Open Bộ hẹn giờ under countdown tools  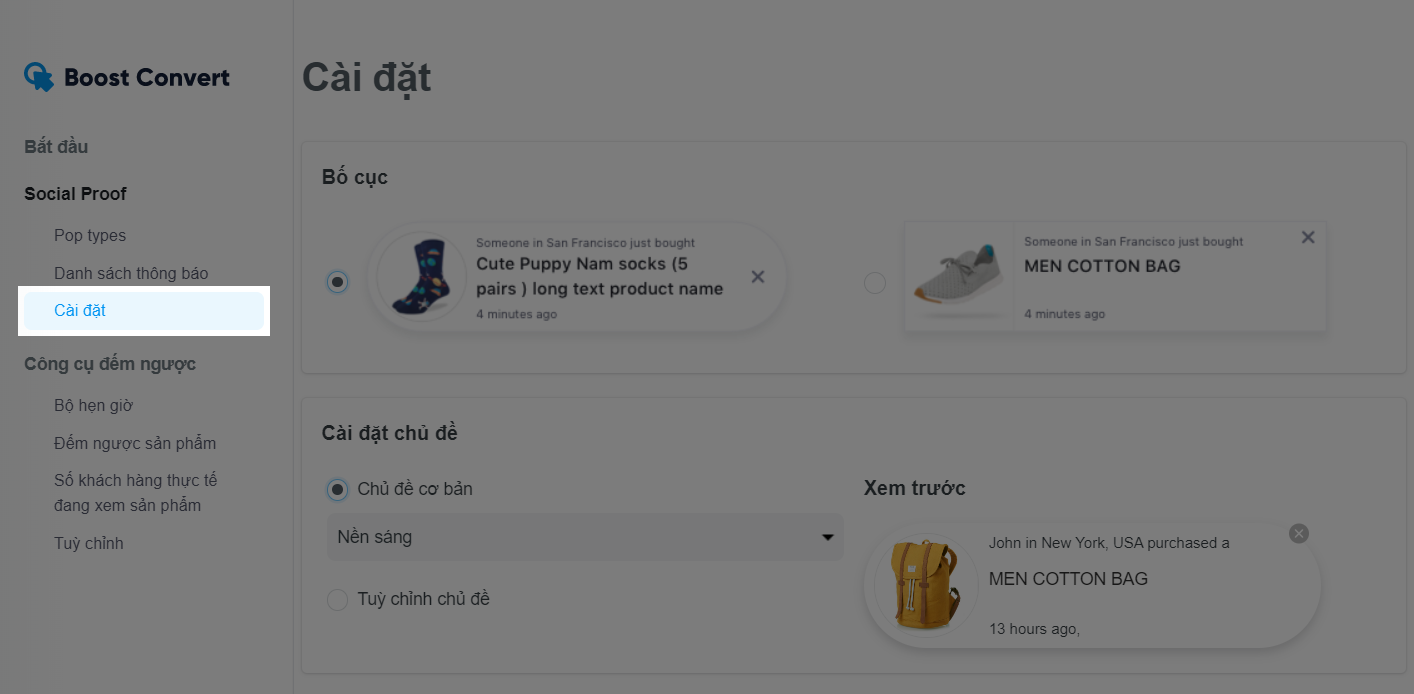click(x=93, y=405)
